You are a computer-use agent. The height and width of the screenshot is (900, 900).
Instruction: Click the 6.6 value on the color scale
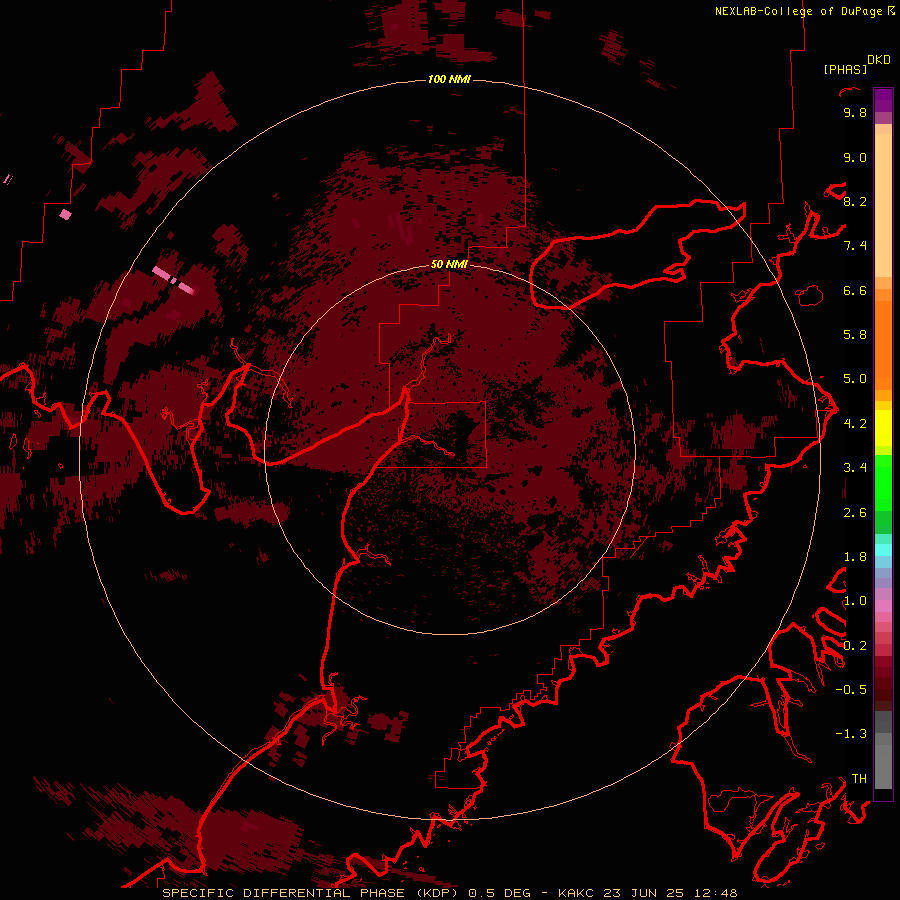(x=855, y=290)
